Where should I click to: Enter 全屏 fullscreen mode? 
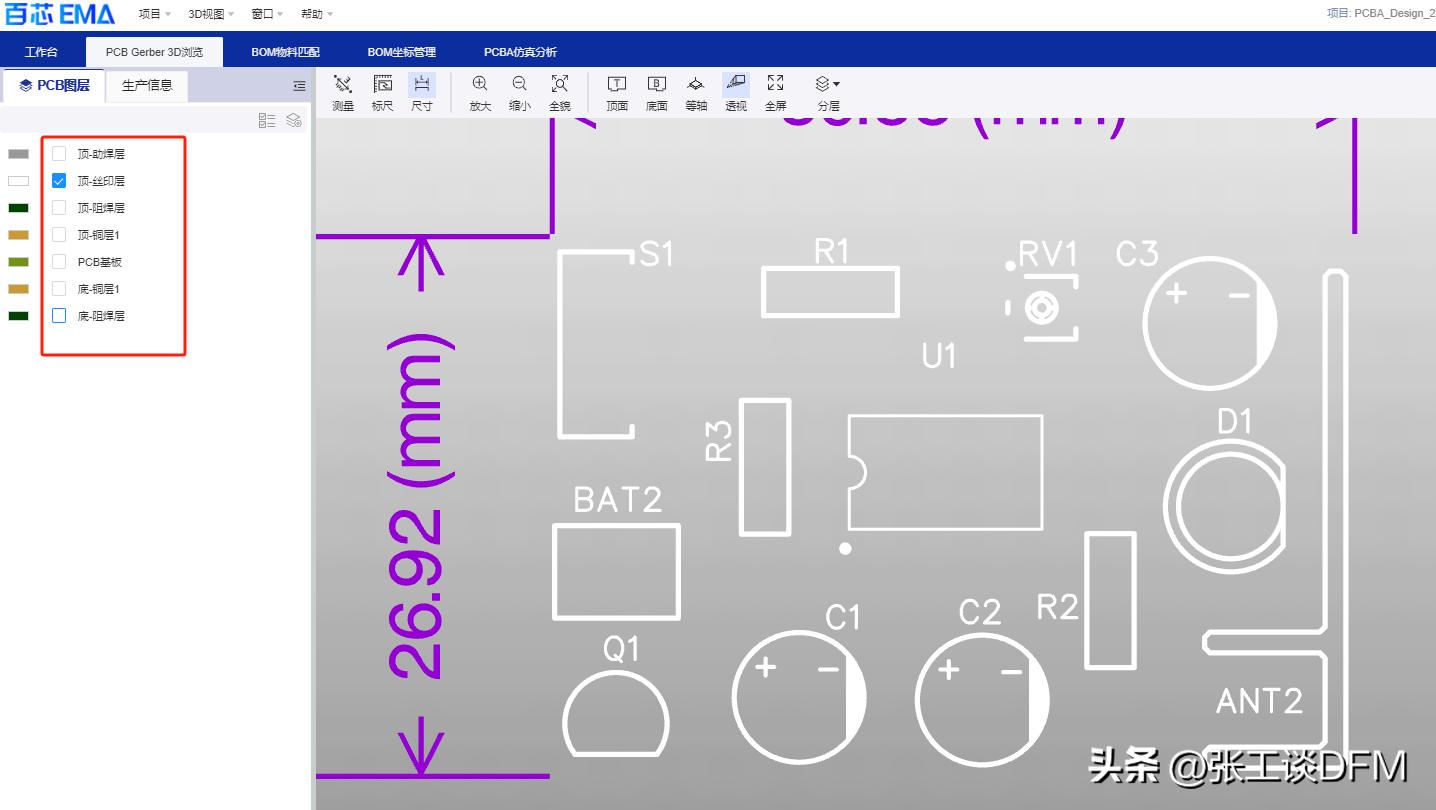[x=775, y=92]
